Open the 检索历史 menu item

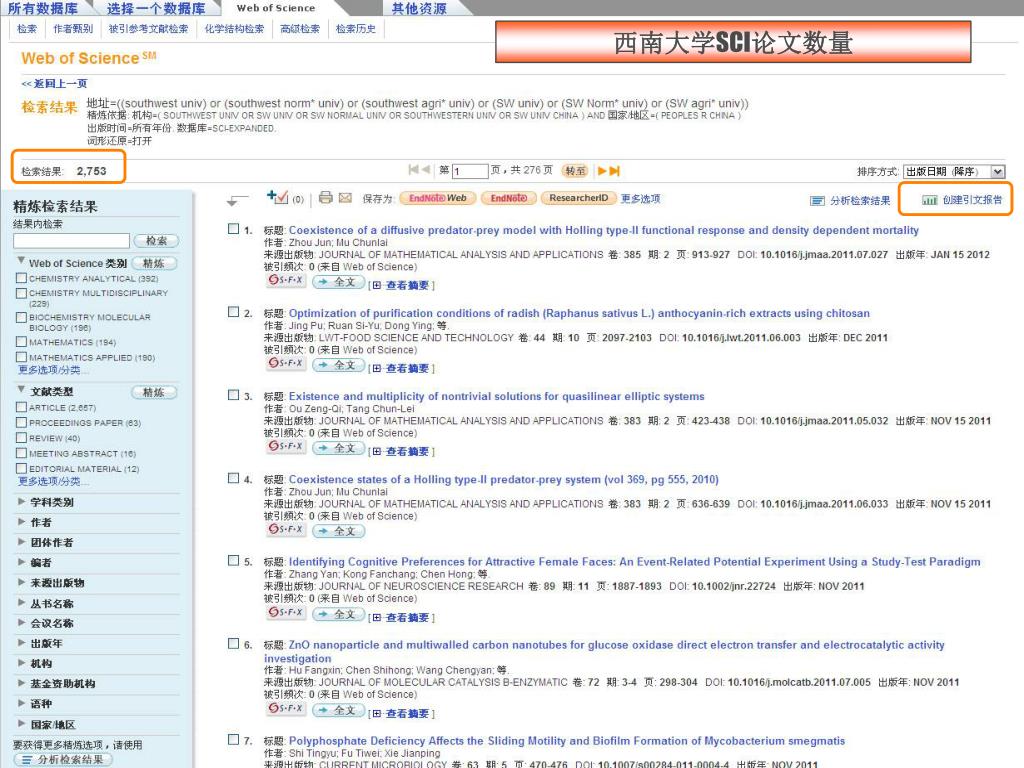(356, 29)
